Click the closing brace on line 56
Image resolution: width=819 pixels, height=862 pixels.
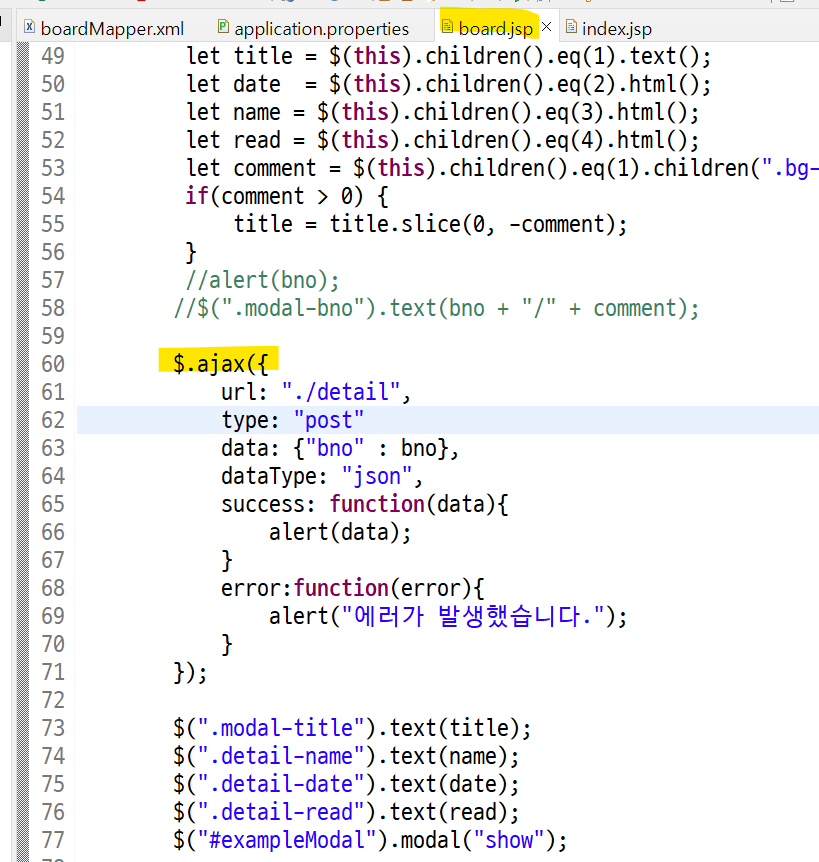pos(191,252)
